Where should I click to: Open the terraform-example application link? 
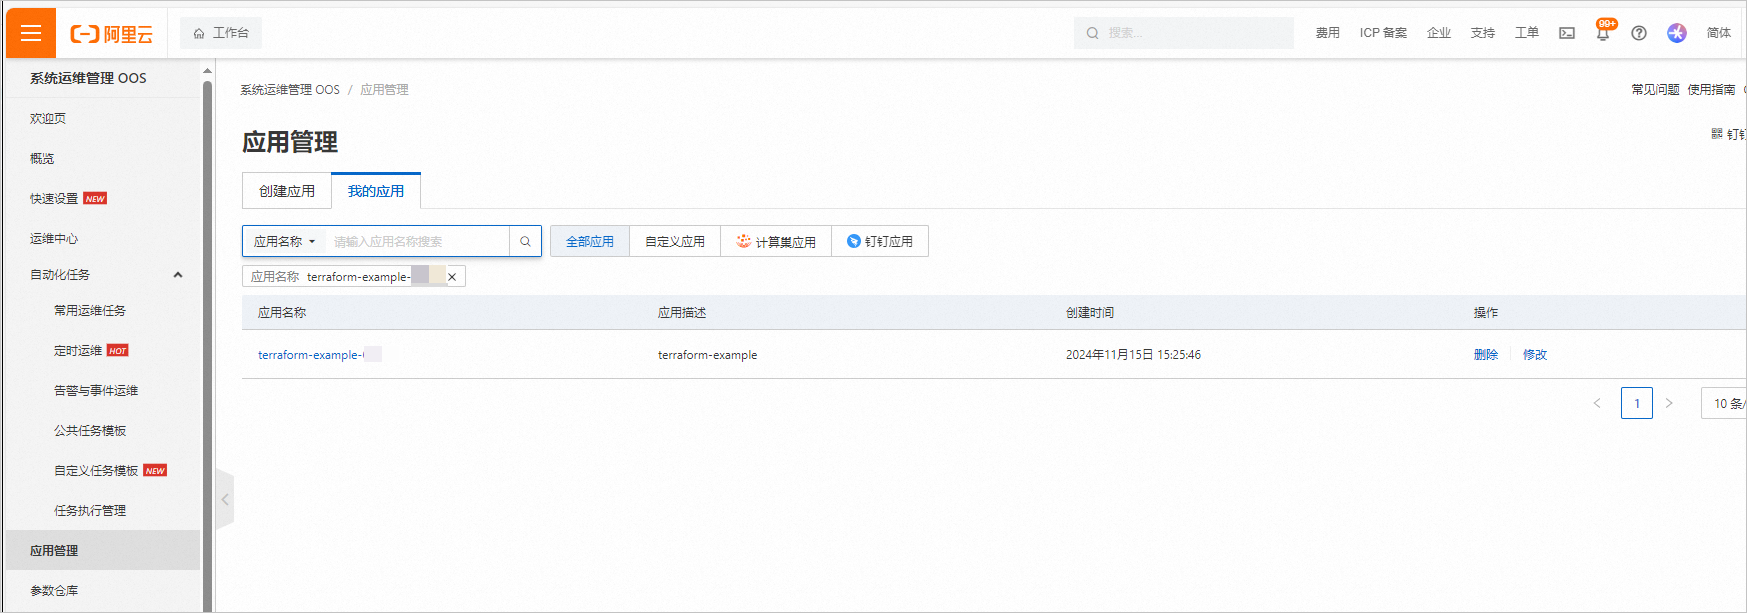coord(319,355)
